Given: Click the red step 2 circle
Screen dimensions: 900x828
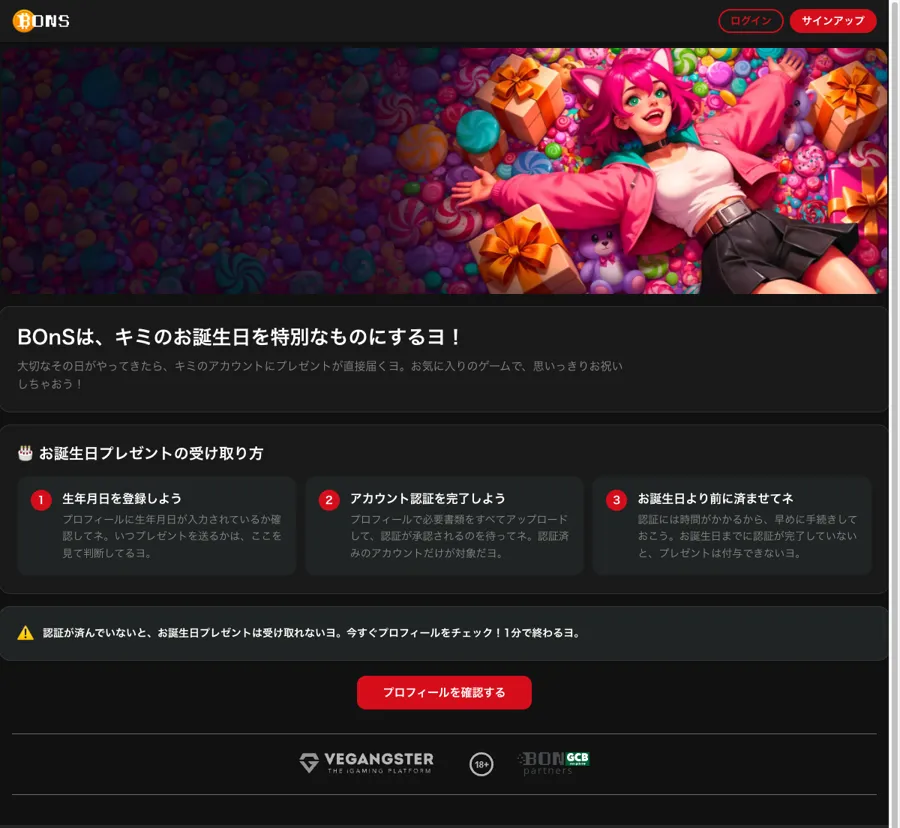Looking at the screenshot, I should 329,500.
